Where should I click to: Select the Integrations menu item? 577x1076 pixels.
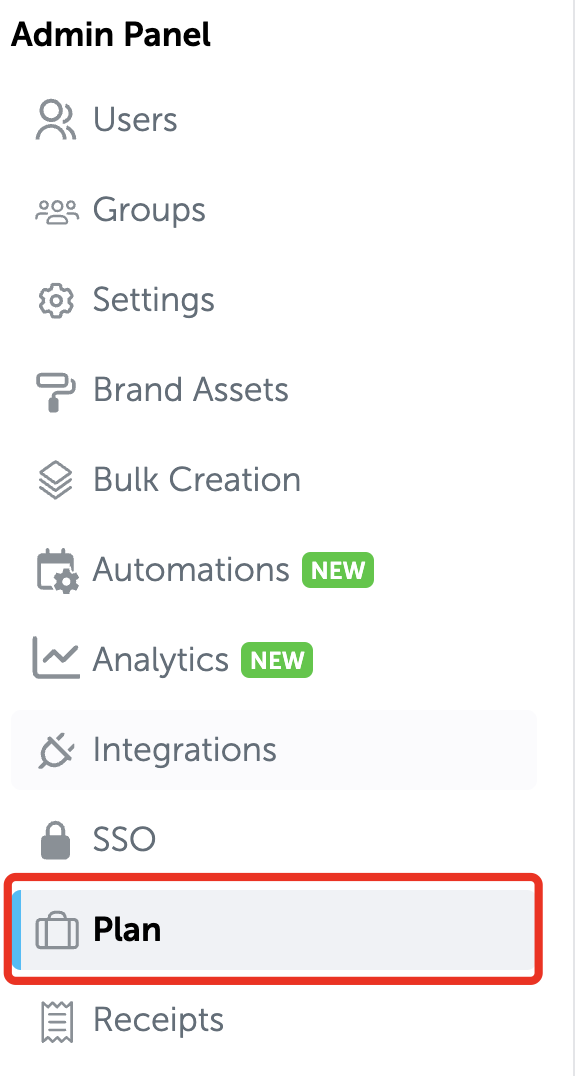pos(274,749)
